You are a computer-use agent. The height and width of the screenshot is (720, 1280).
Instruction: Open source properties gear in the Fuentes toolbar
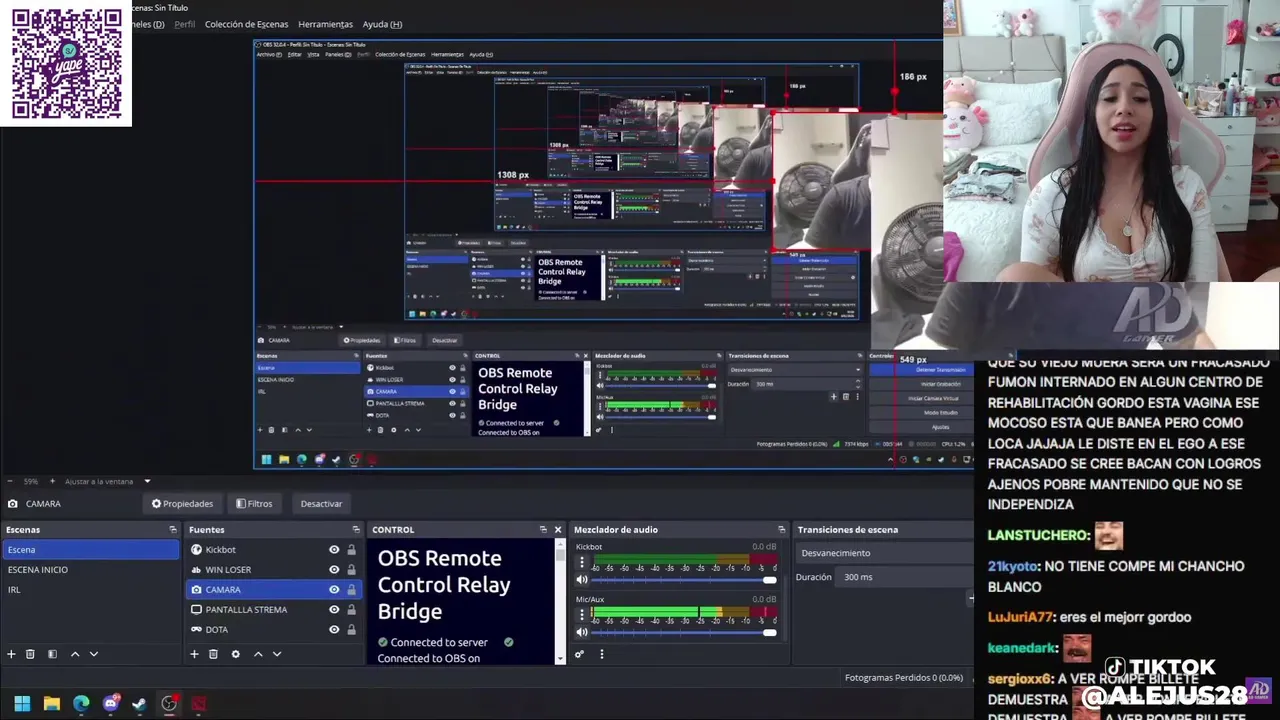pos(235,654)
